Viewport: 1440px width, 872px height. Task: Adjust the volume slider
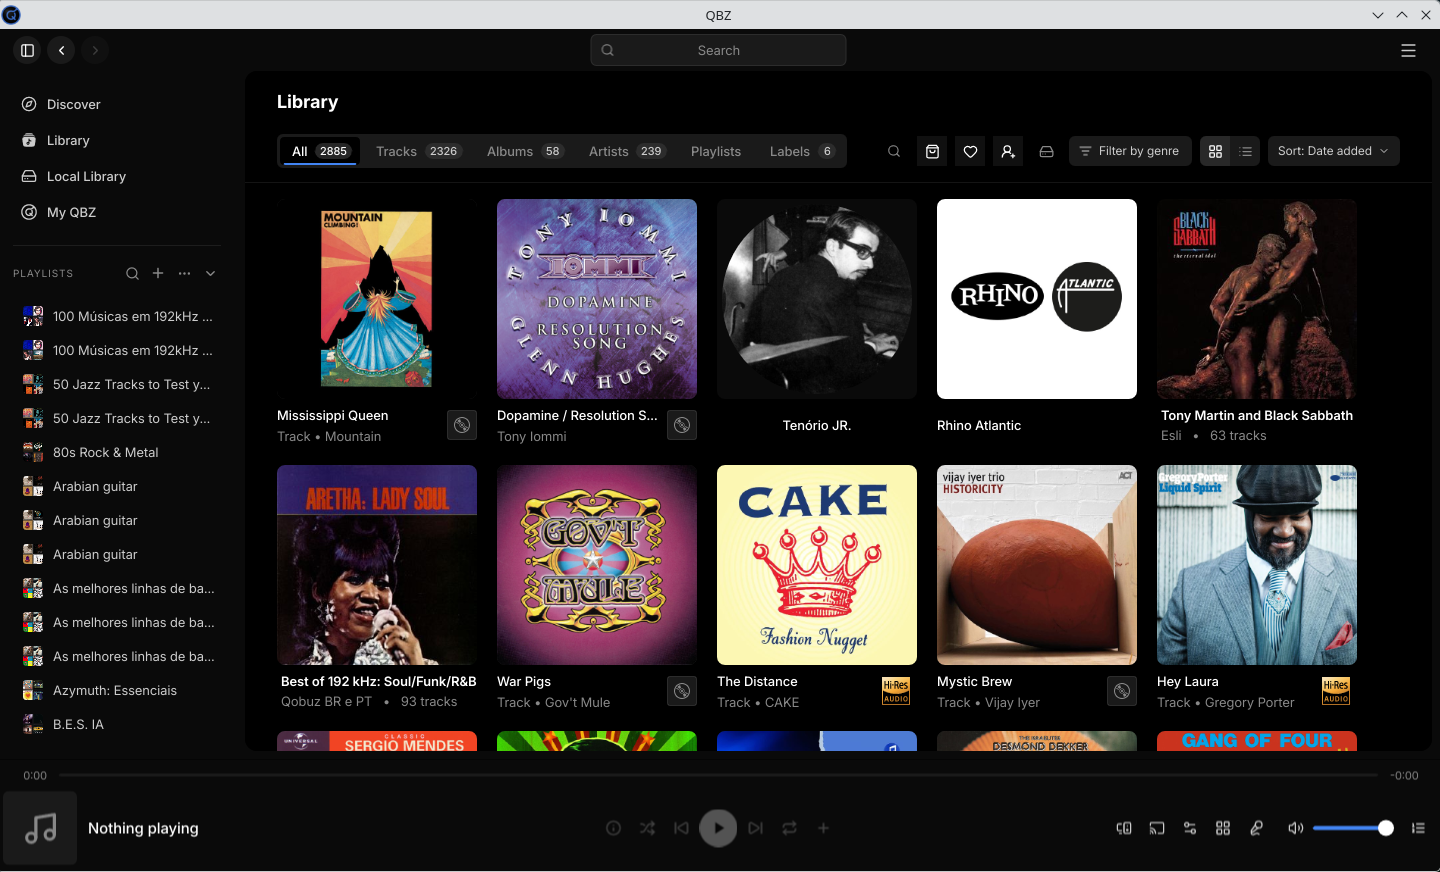[x=1353, y=828]
